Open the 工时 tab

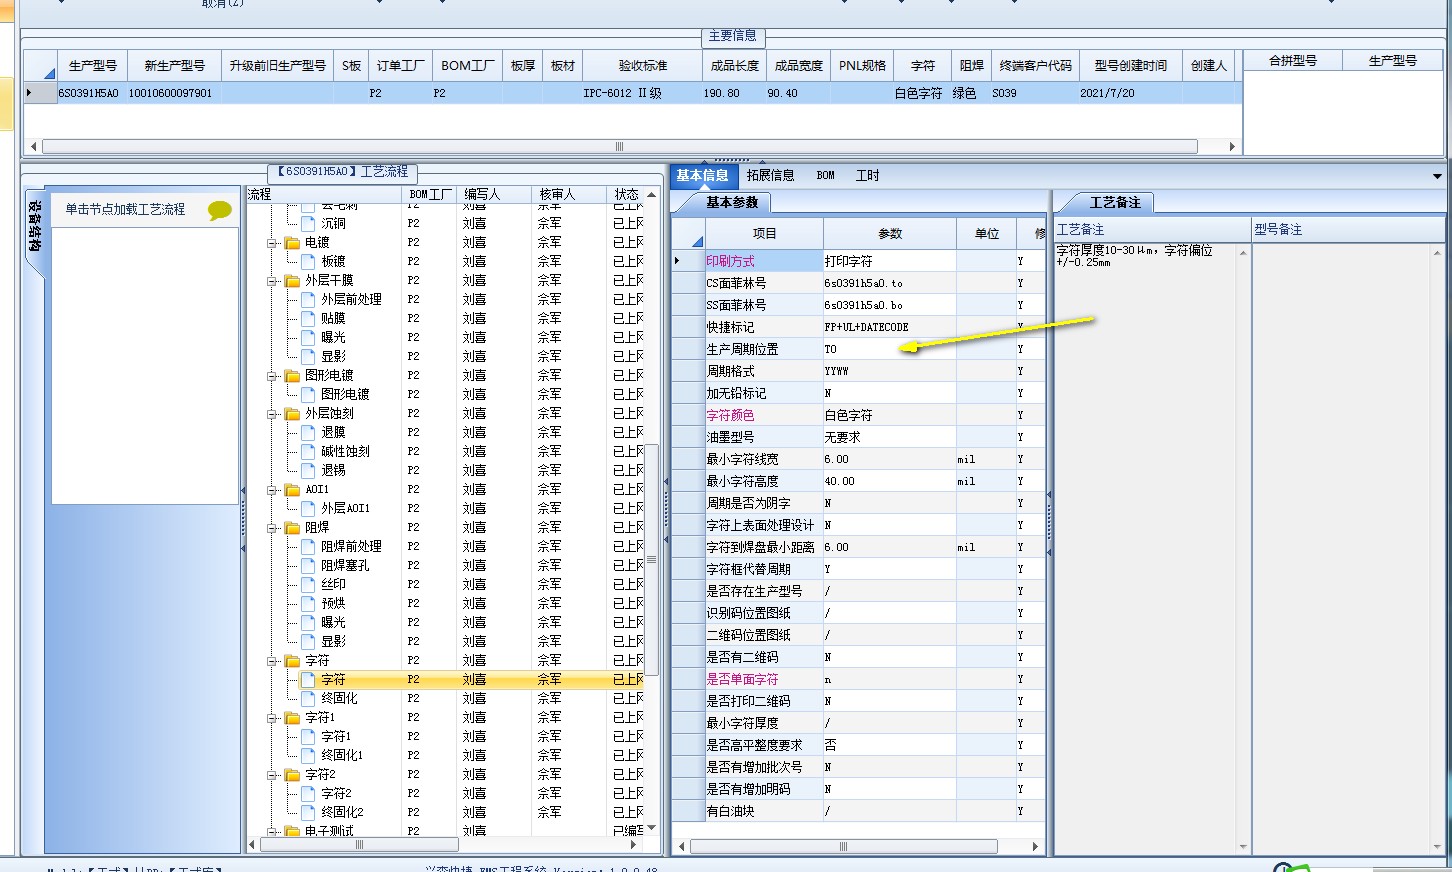point(867,175)
